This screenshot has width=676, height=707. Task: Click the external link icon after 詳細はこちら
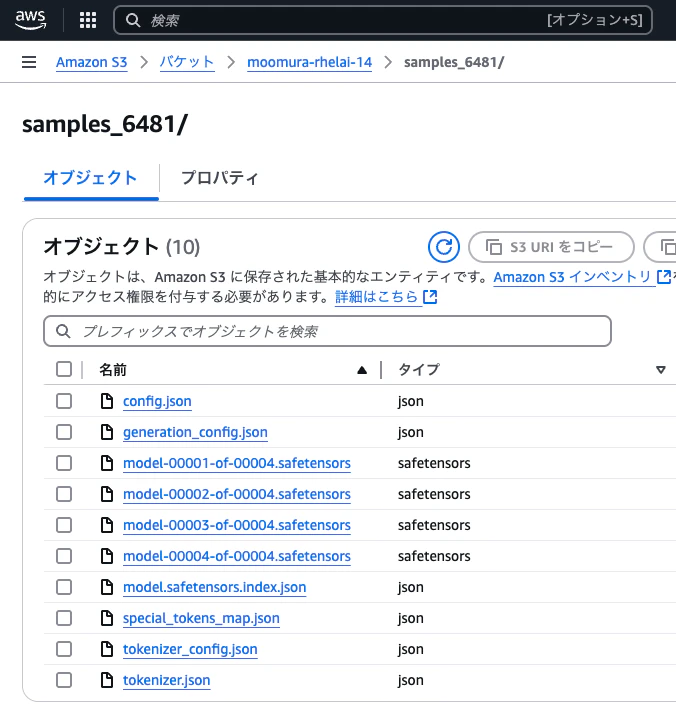click(x=430, y=297)
